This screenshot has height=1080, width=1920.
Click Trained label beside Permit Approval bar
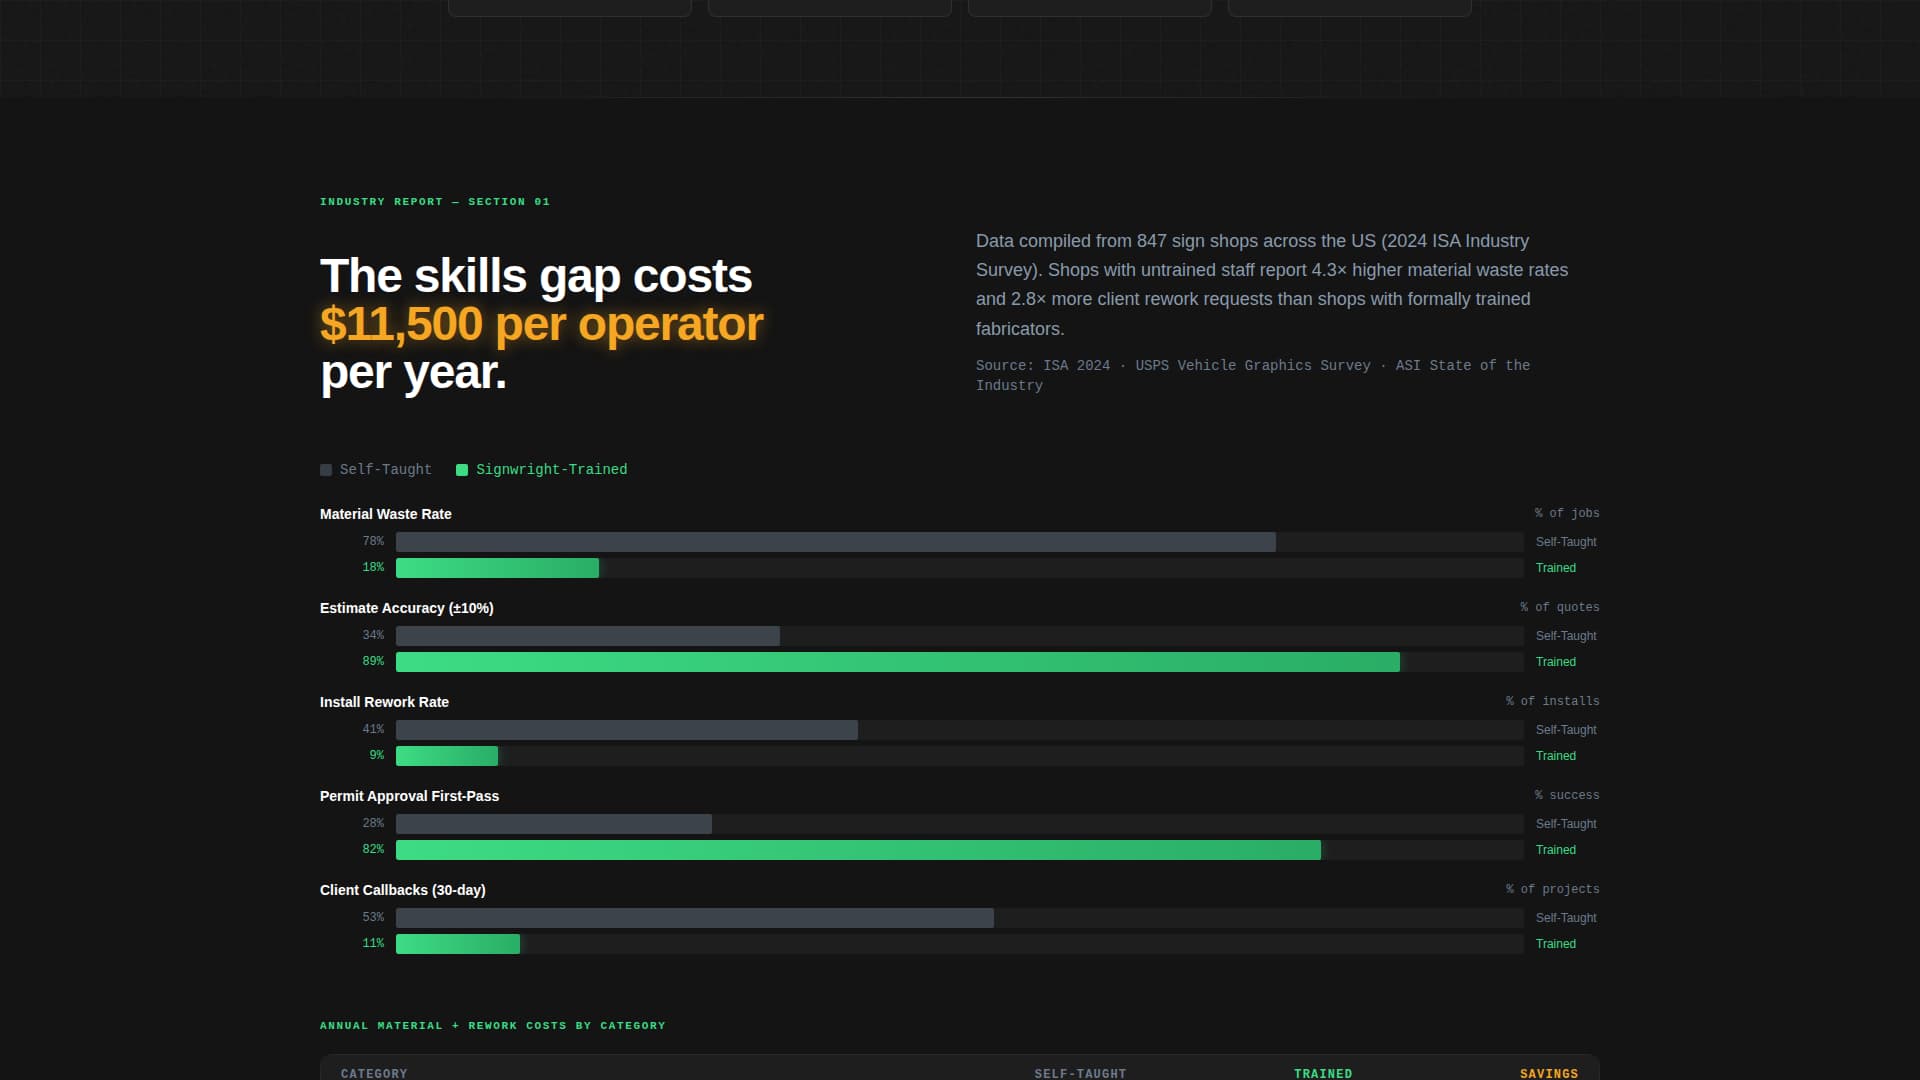coord(1556,850)
